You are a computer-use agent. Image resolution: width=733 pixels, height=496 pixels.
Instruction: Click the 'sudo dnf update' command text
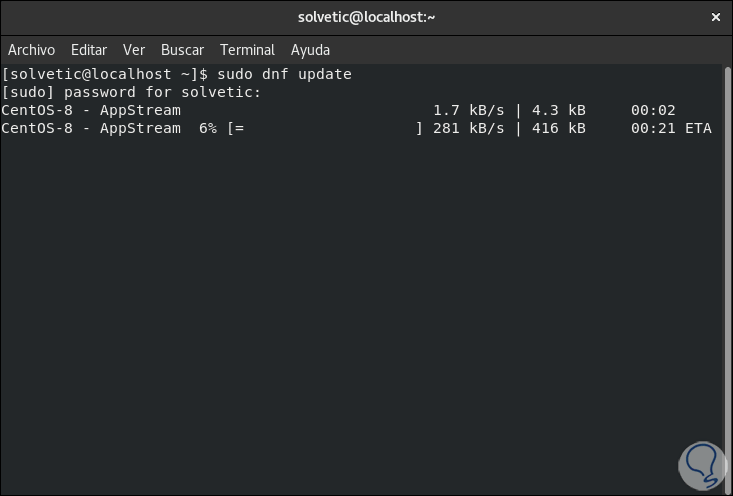pyautogui.click(x=282, y=75)
